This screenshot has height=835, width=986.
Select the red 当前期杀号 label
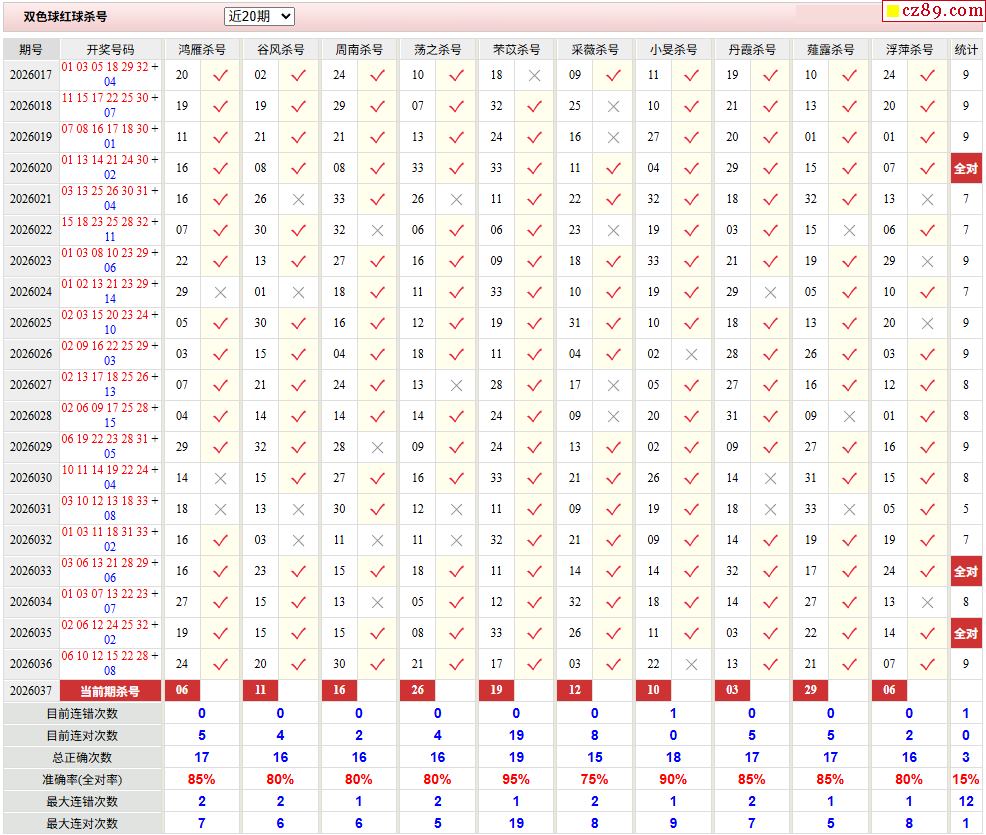[x=110, y=690]
